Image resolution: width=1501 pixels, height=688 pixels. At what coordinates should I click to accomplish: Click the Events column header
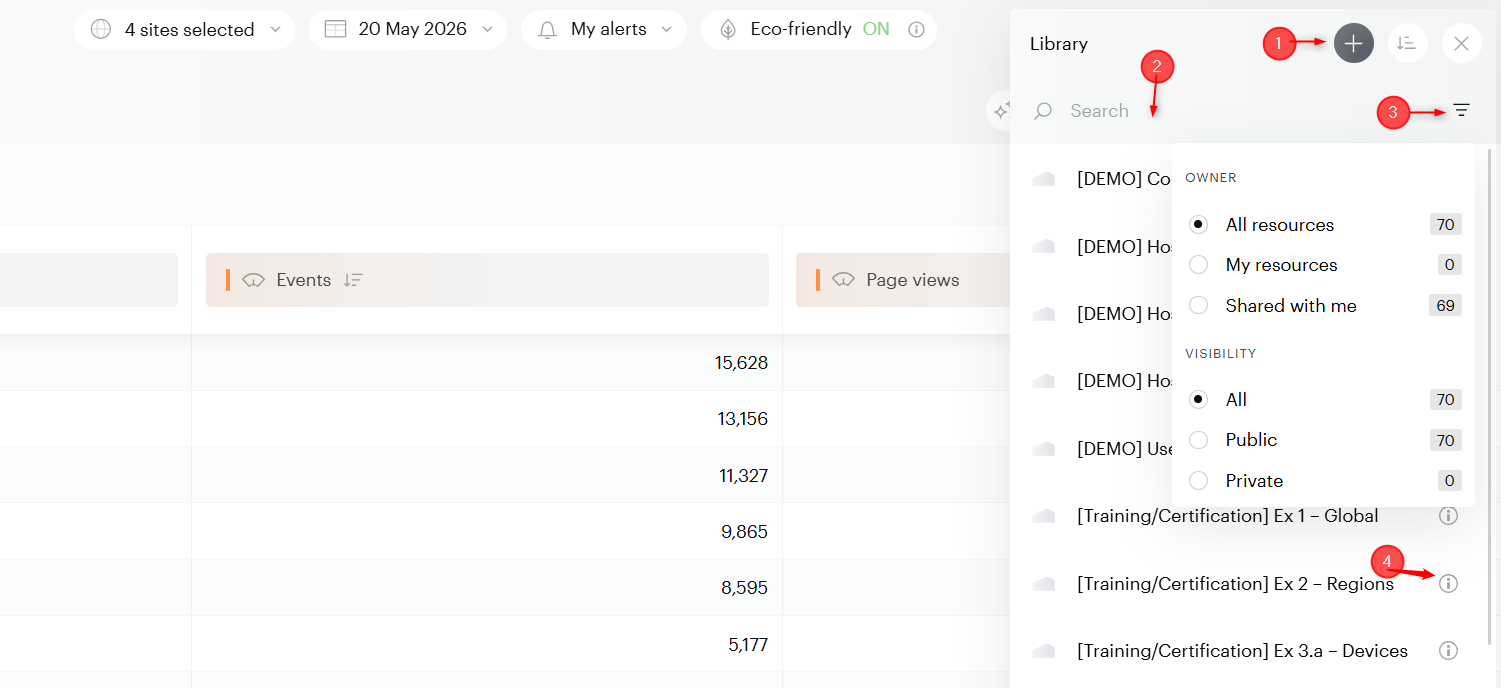[x=487, y=280]
